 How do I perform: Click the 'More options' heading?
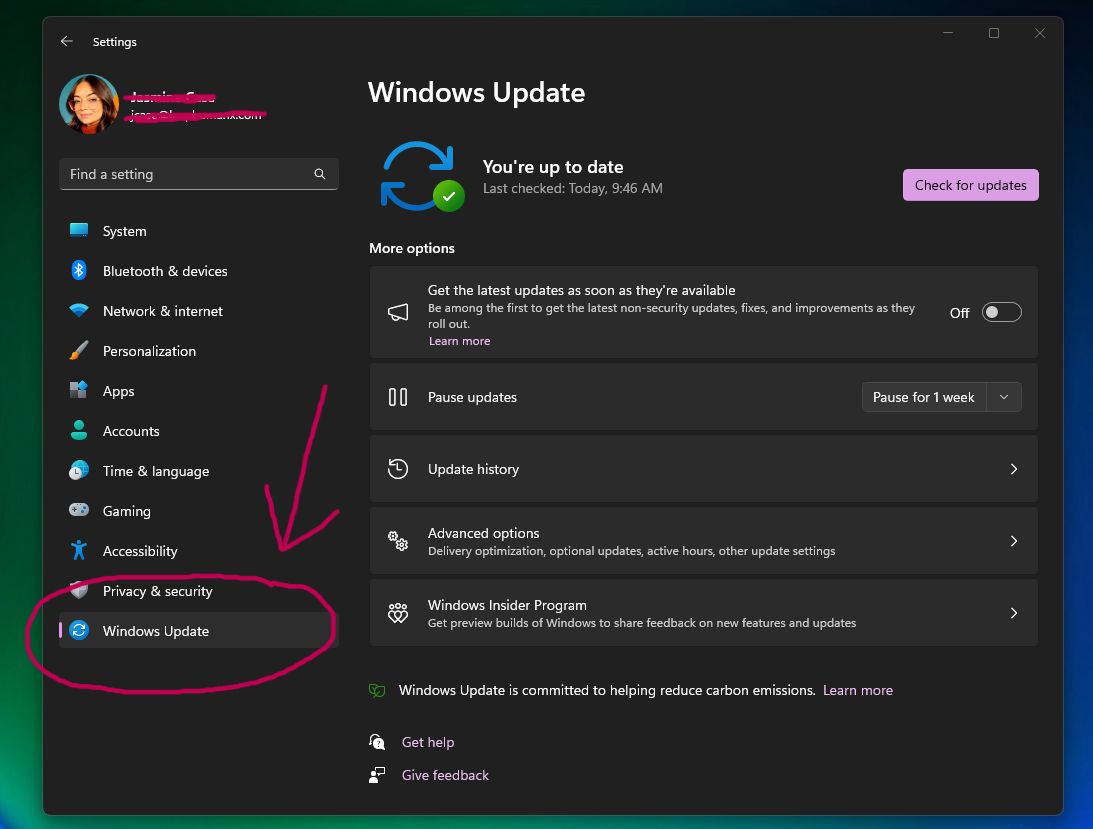[x=412, y=248]
